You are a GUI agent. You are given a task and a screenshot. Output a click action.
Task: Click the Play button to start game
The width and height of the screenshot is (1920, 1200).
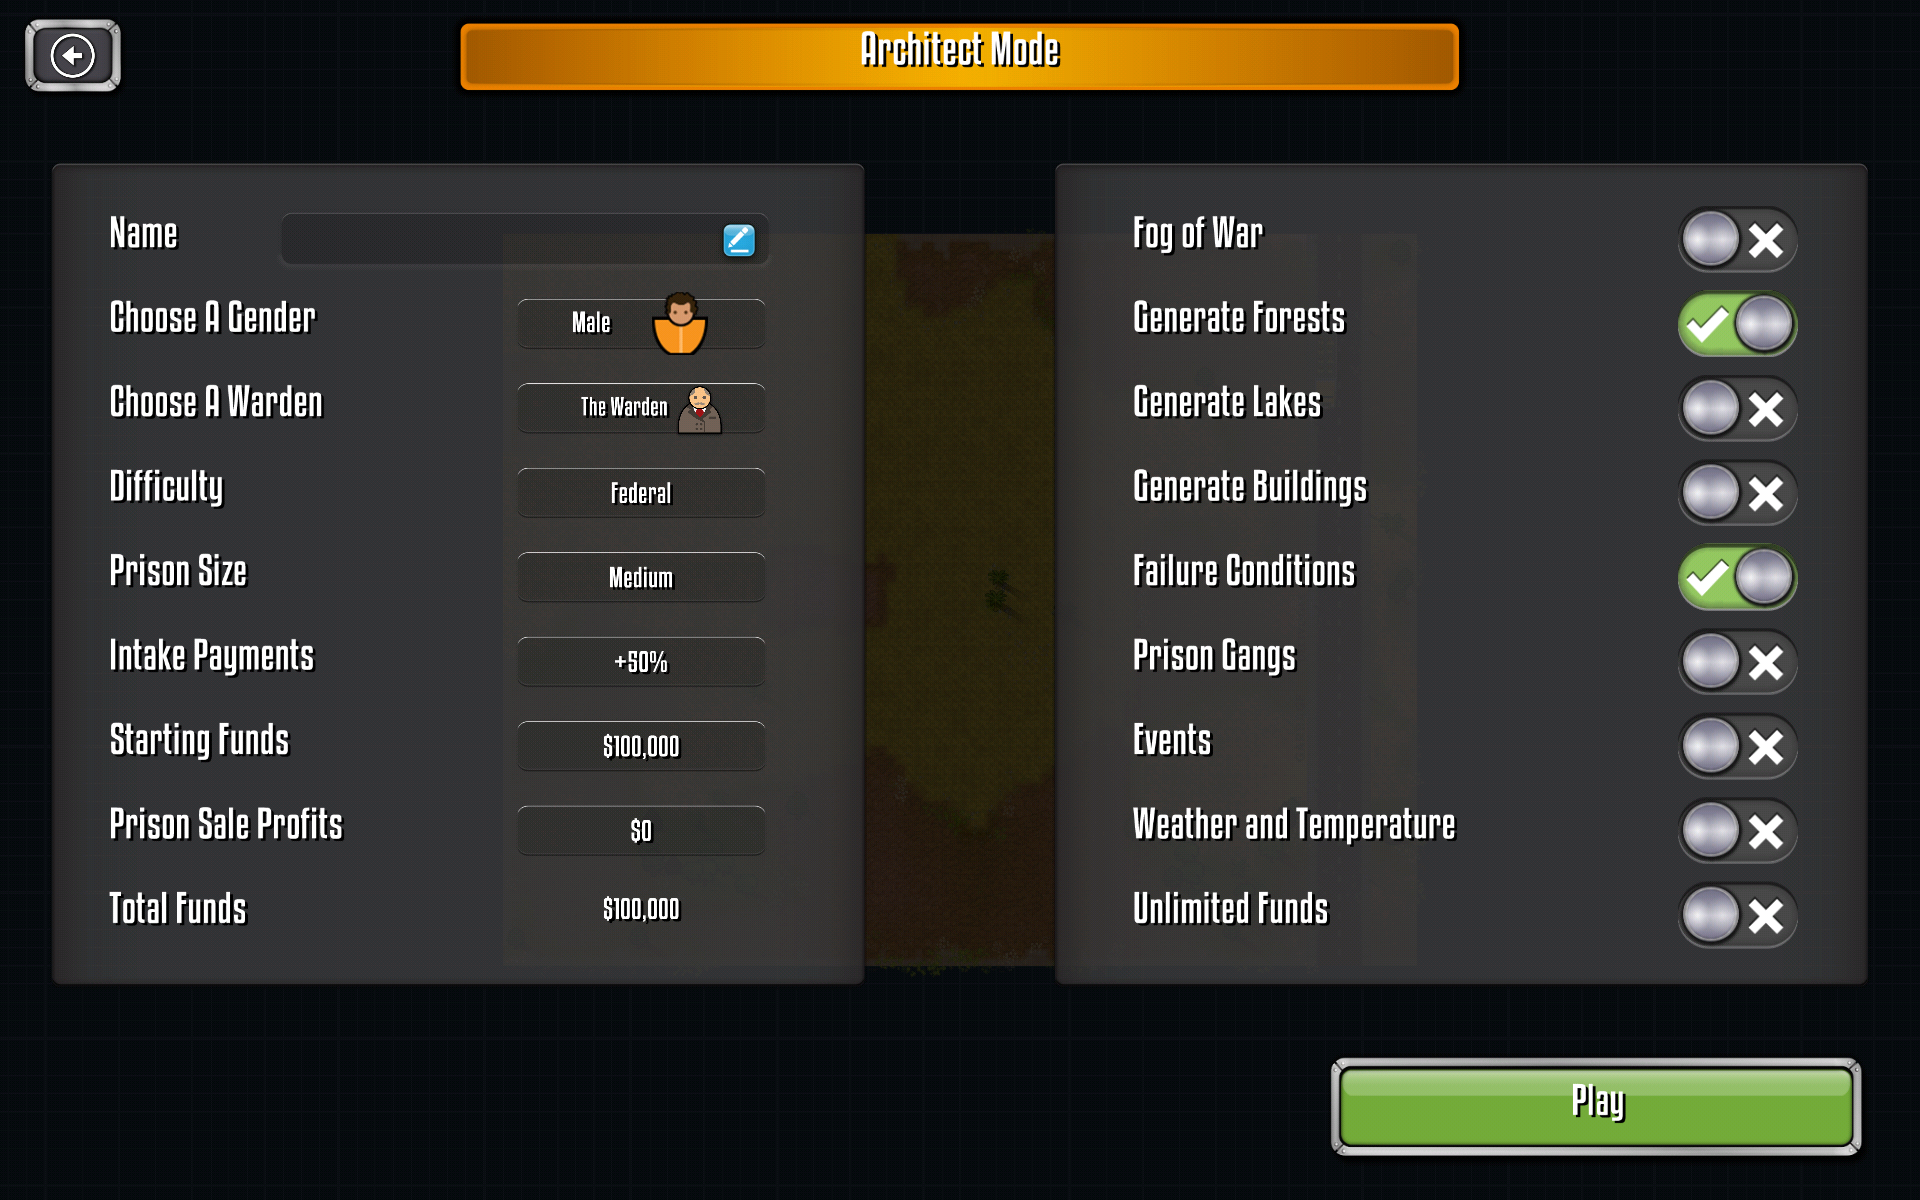[1597, 1103]
